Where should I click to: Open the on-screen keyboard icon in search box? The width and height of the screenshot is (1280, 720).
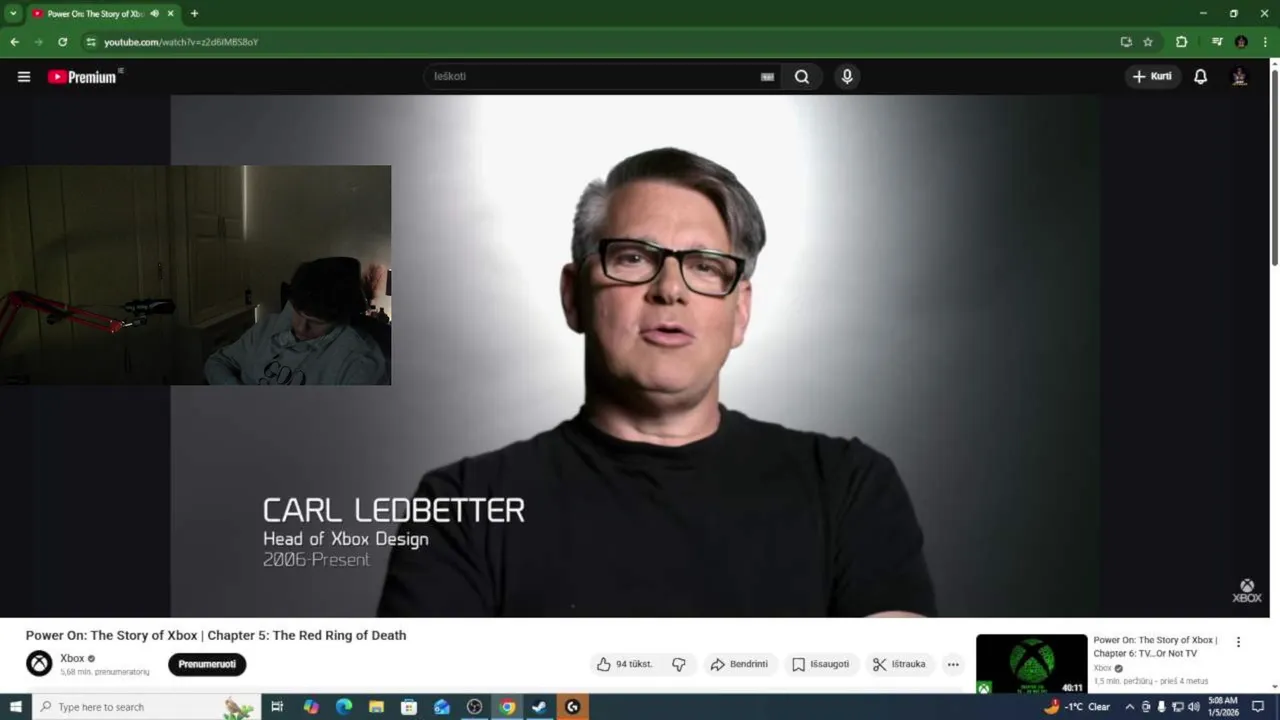click(767, 77)
